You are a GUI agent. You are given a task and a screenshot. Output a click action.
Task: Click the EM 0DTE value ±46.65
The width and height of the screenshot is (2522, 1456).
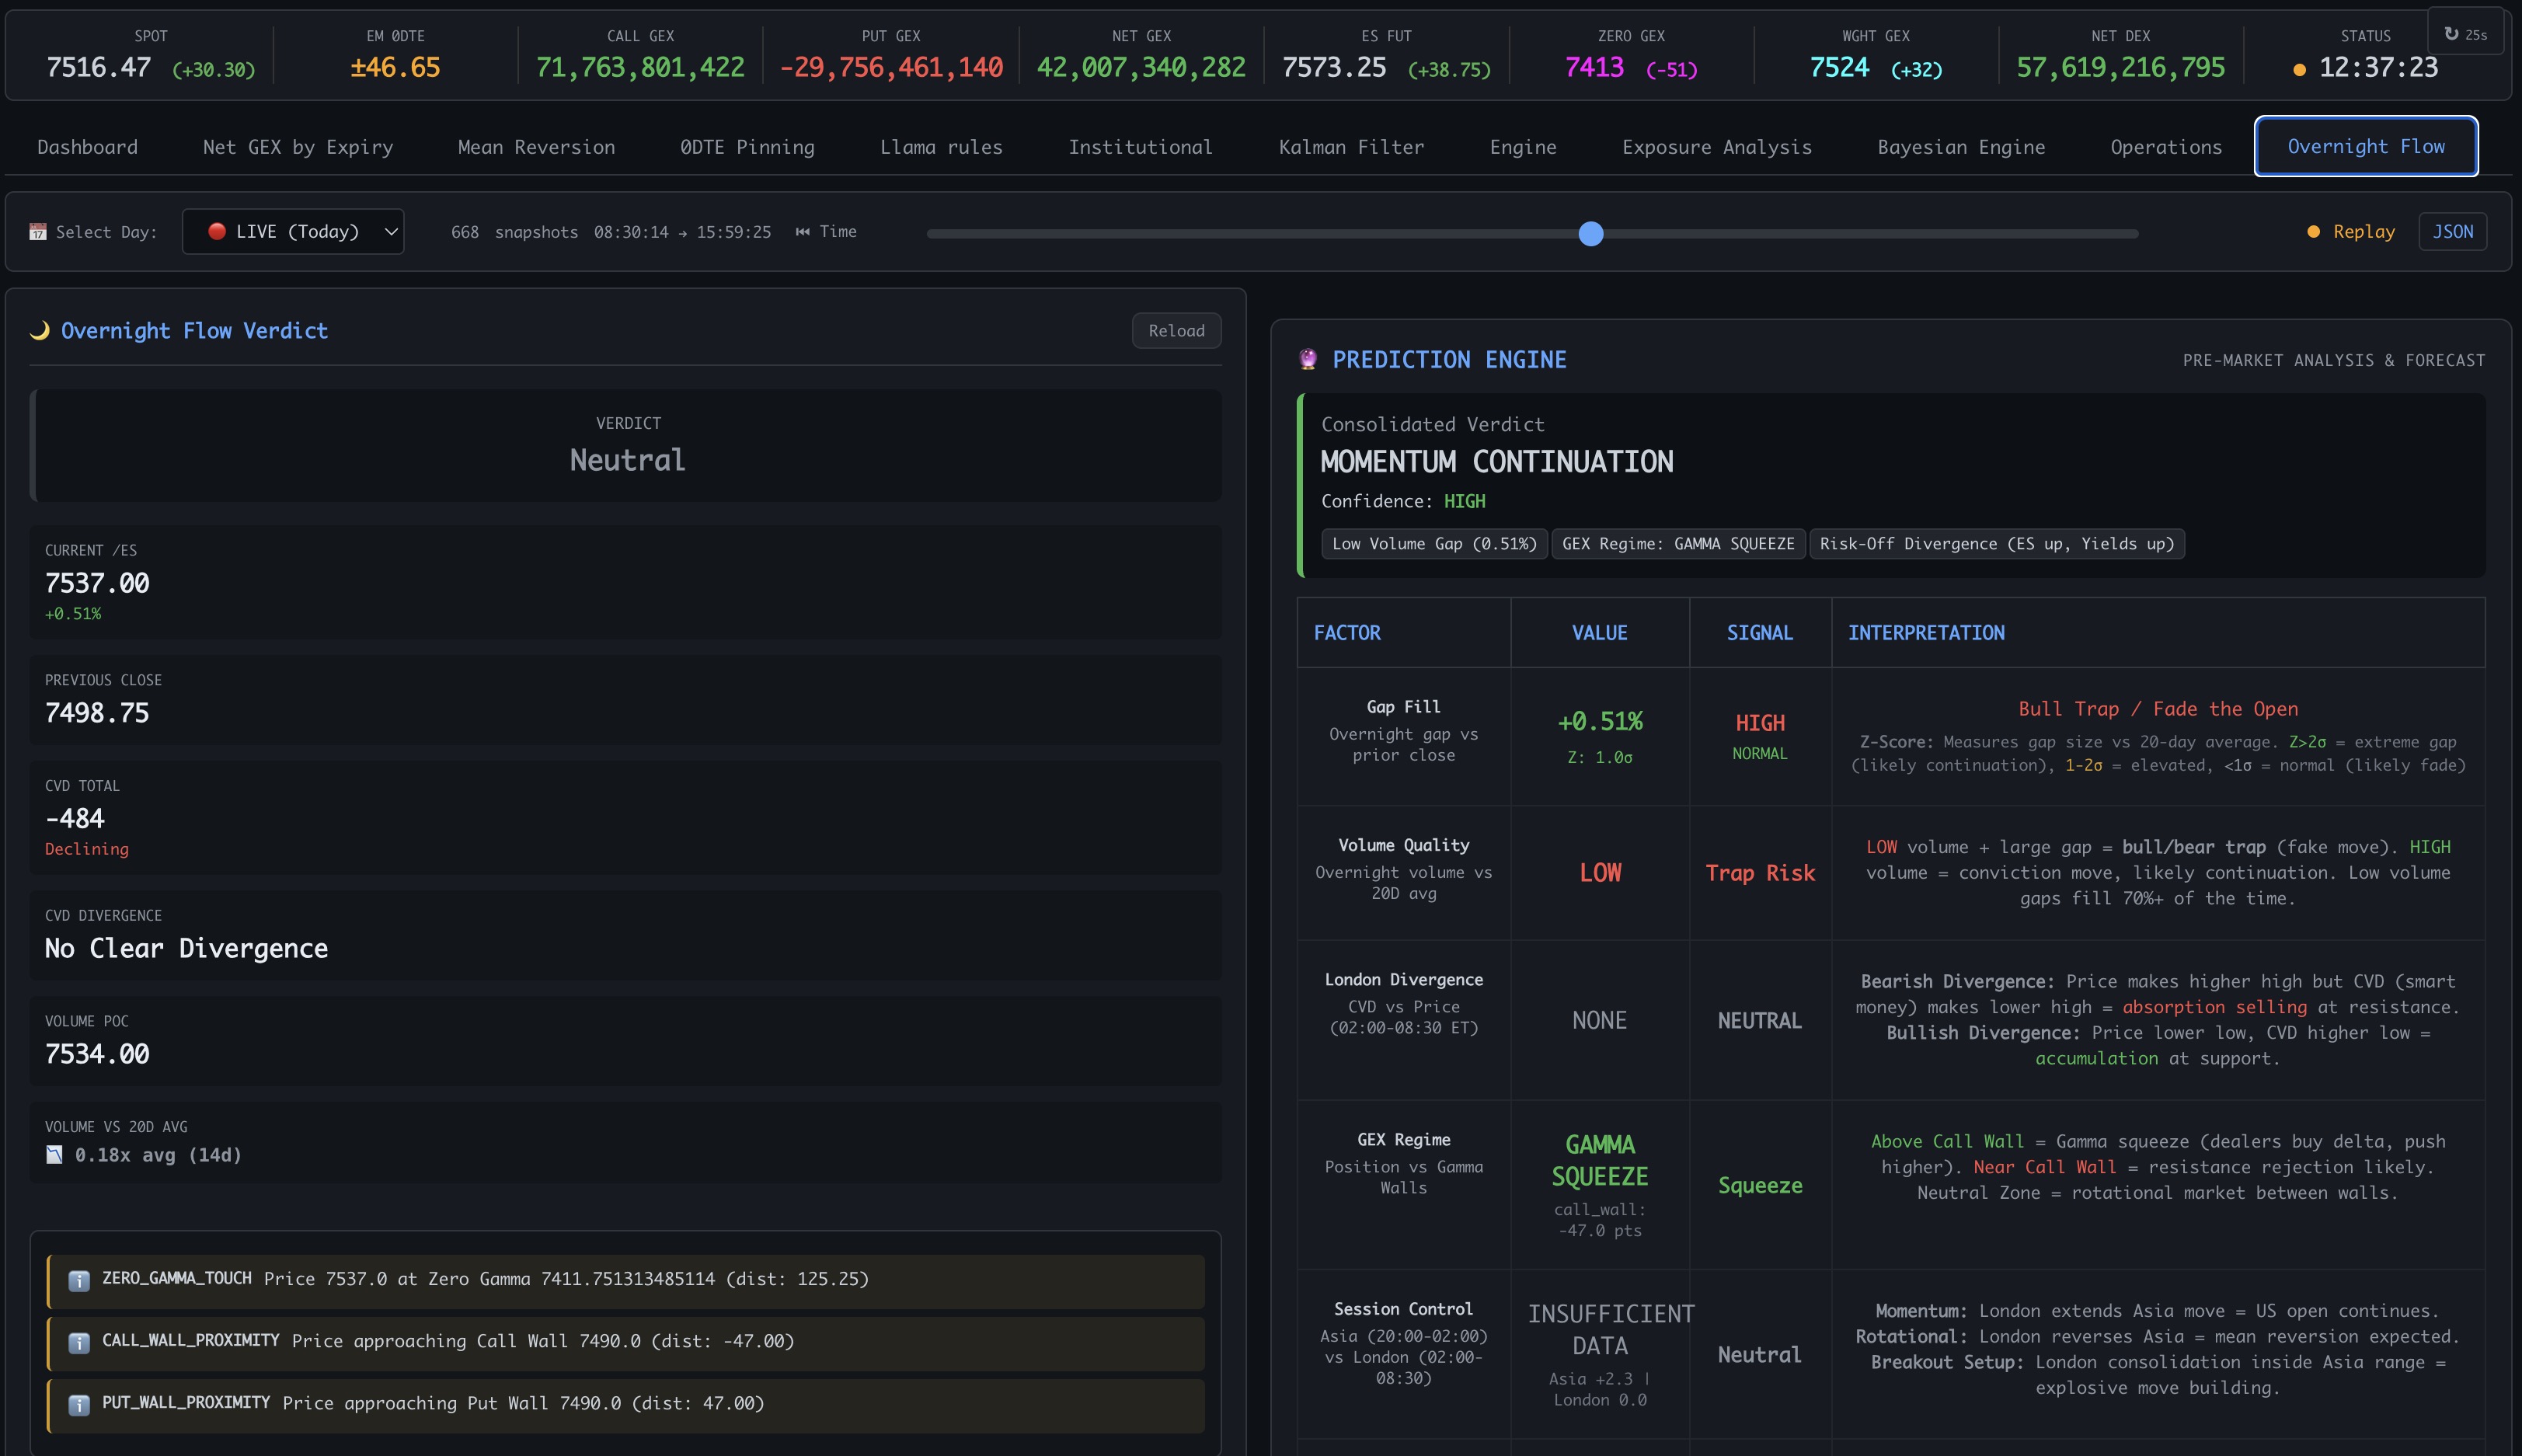(x=395, y=68)
